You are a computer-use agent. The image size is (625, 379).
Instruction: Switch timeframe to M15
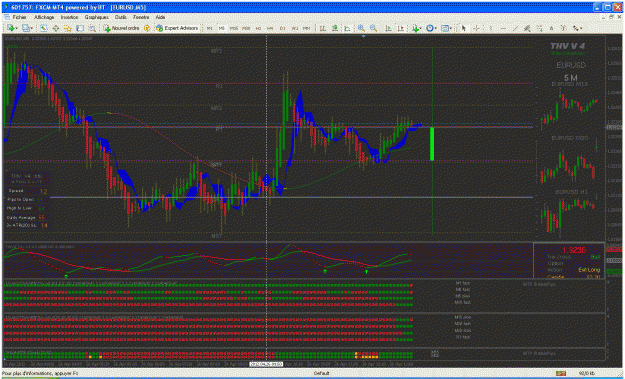click(x=234, y=28)
